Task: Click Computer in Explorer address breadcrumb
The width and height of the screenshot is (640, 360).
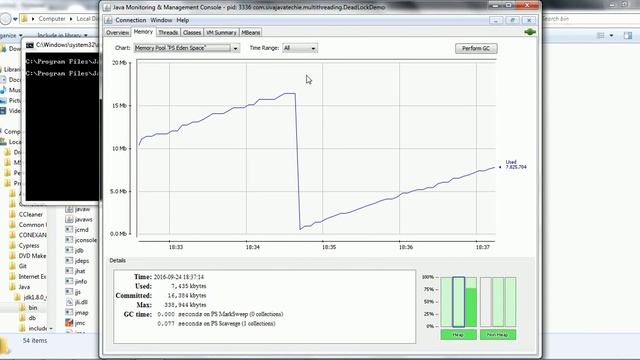Action: click(x=52, y=19)
